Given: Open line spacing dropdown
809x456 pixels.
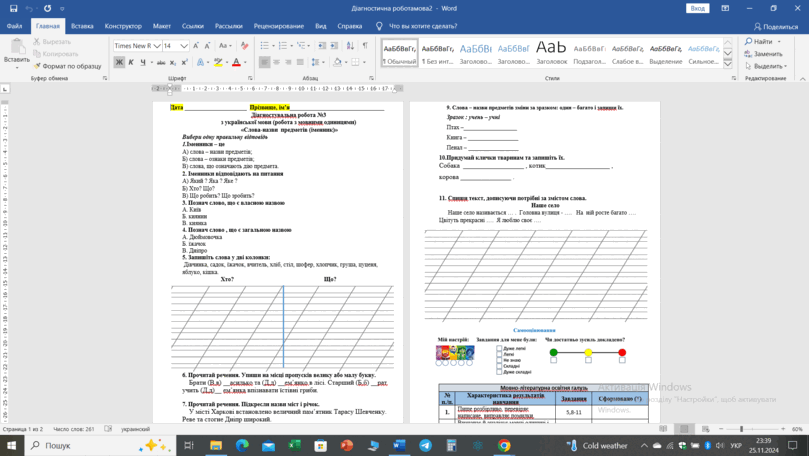Looking at the screenshot, I should (x=323, y=62).
